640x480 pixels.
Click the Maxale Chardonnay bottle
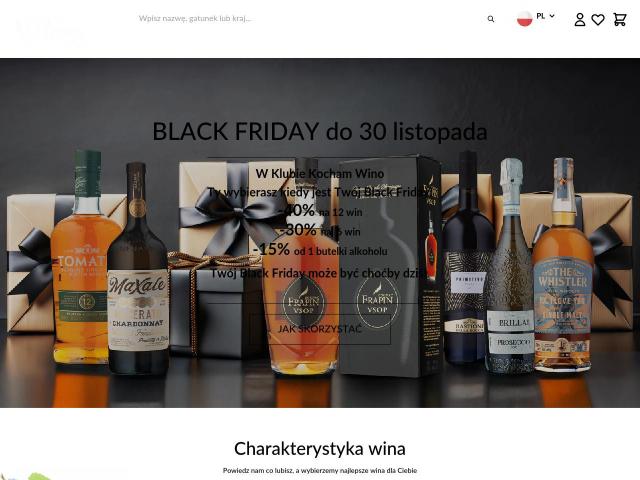pyautogui.click(x=138, y=269)
